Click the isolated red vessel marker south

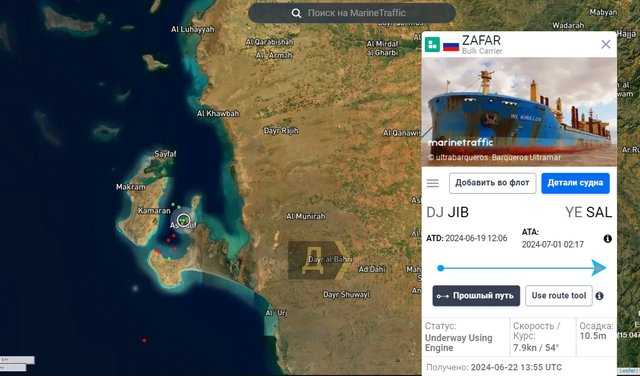click(x=144, y=340)
